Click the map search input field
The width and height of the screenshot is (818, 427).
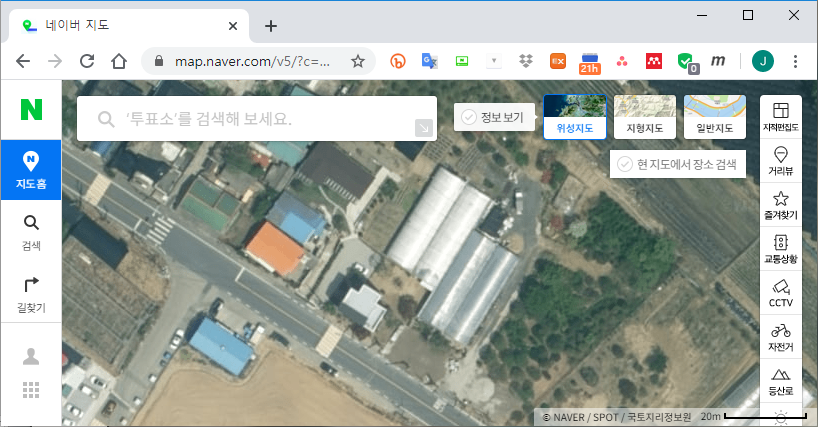click(257, 119)
